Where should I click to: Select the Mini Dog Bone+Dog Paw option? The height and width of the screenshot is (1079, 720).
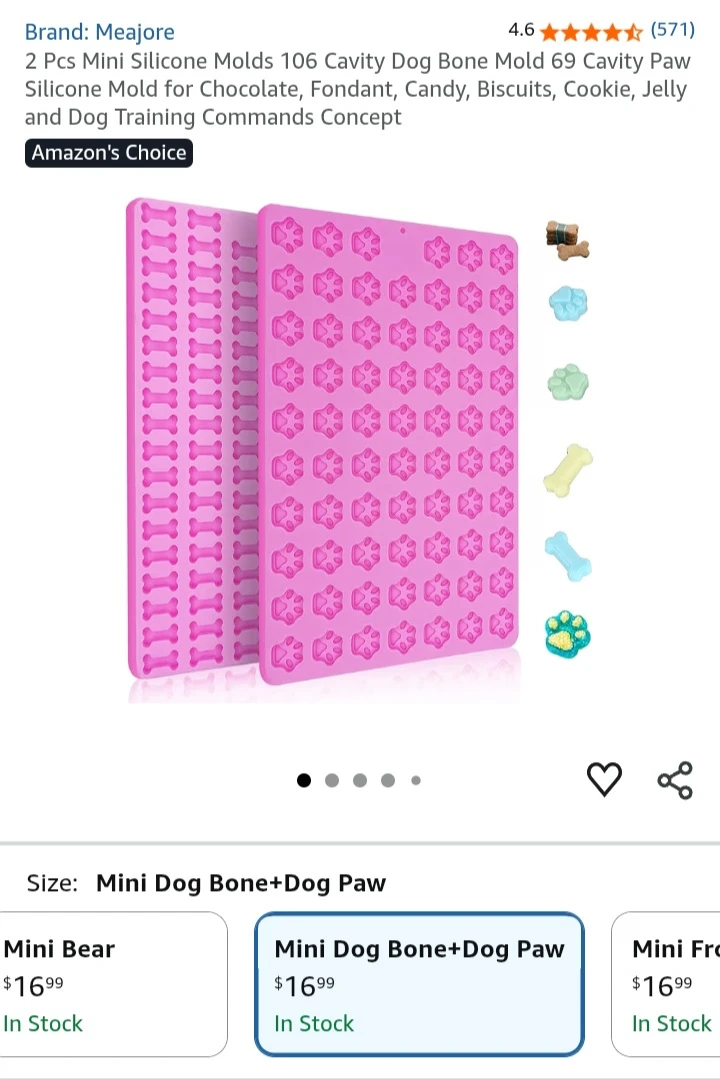pyautogui.click(x=419, y=984)
